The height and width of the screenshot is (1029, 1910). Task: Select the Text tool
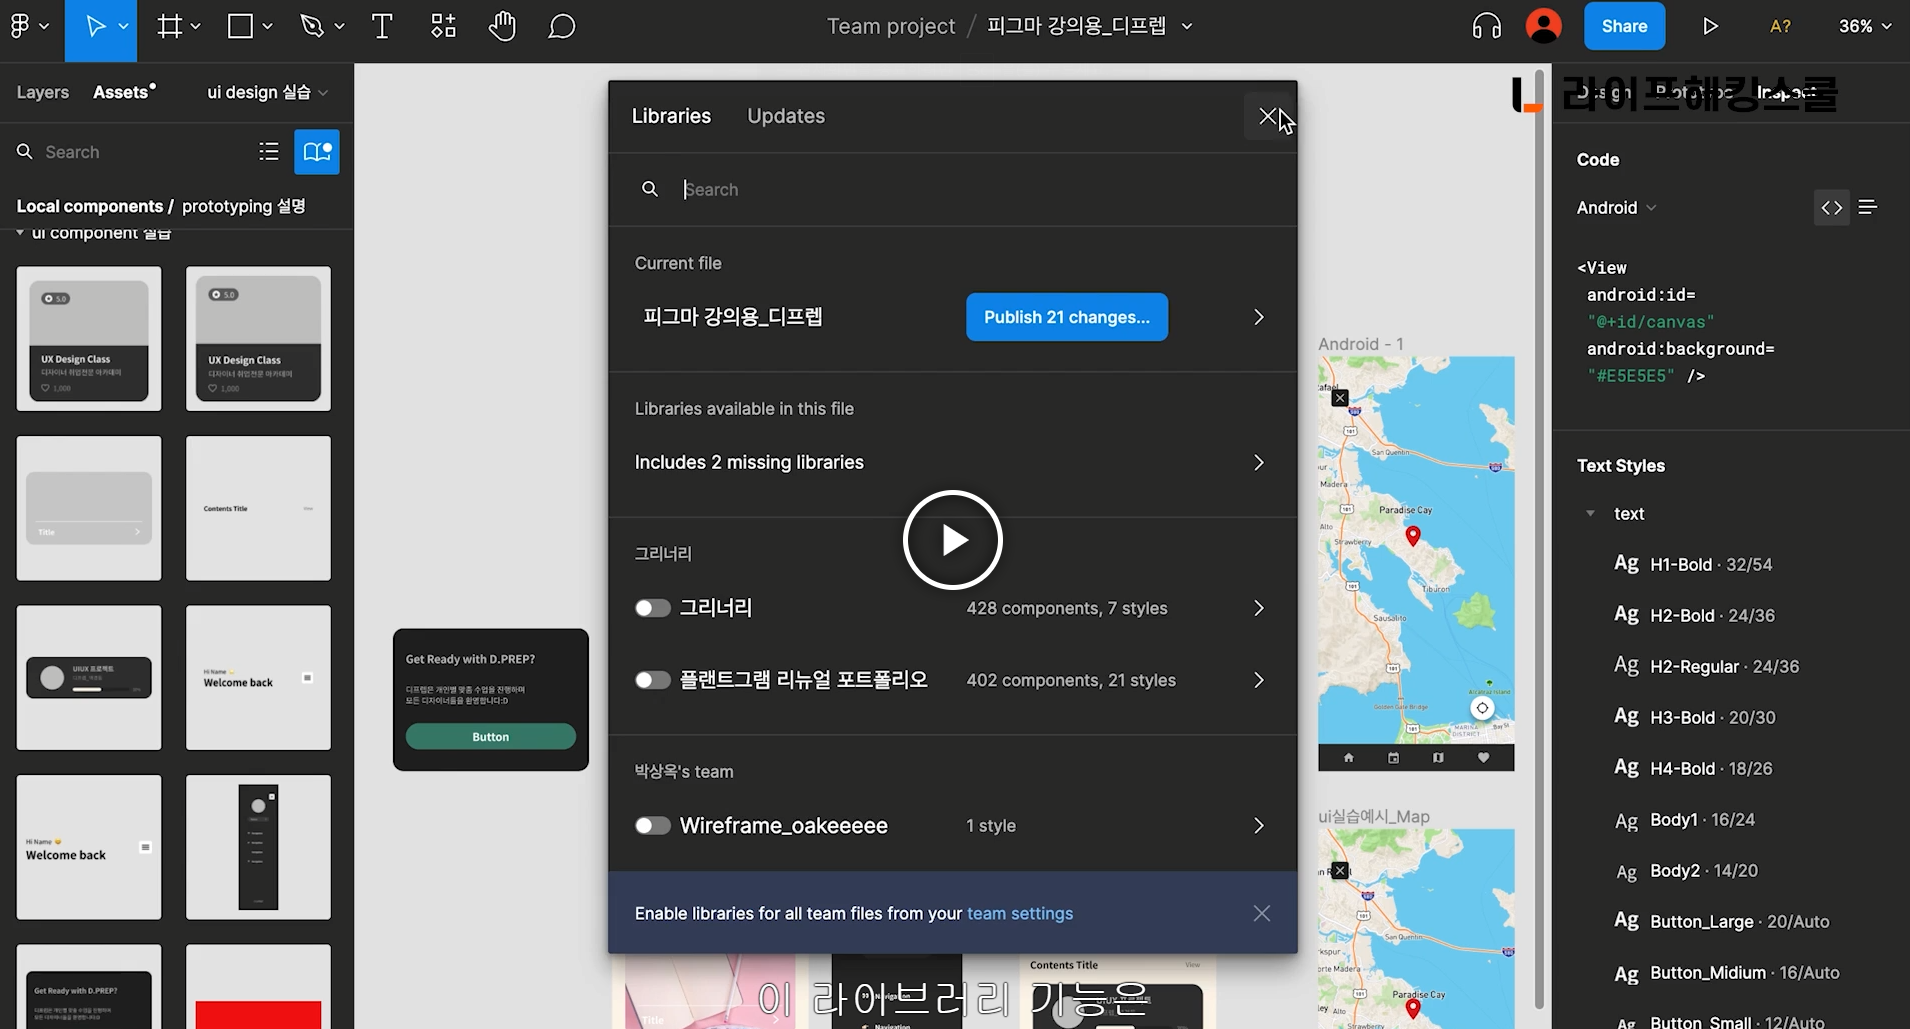(x=382, y=26)
